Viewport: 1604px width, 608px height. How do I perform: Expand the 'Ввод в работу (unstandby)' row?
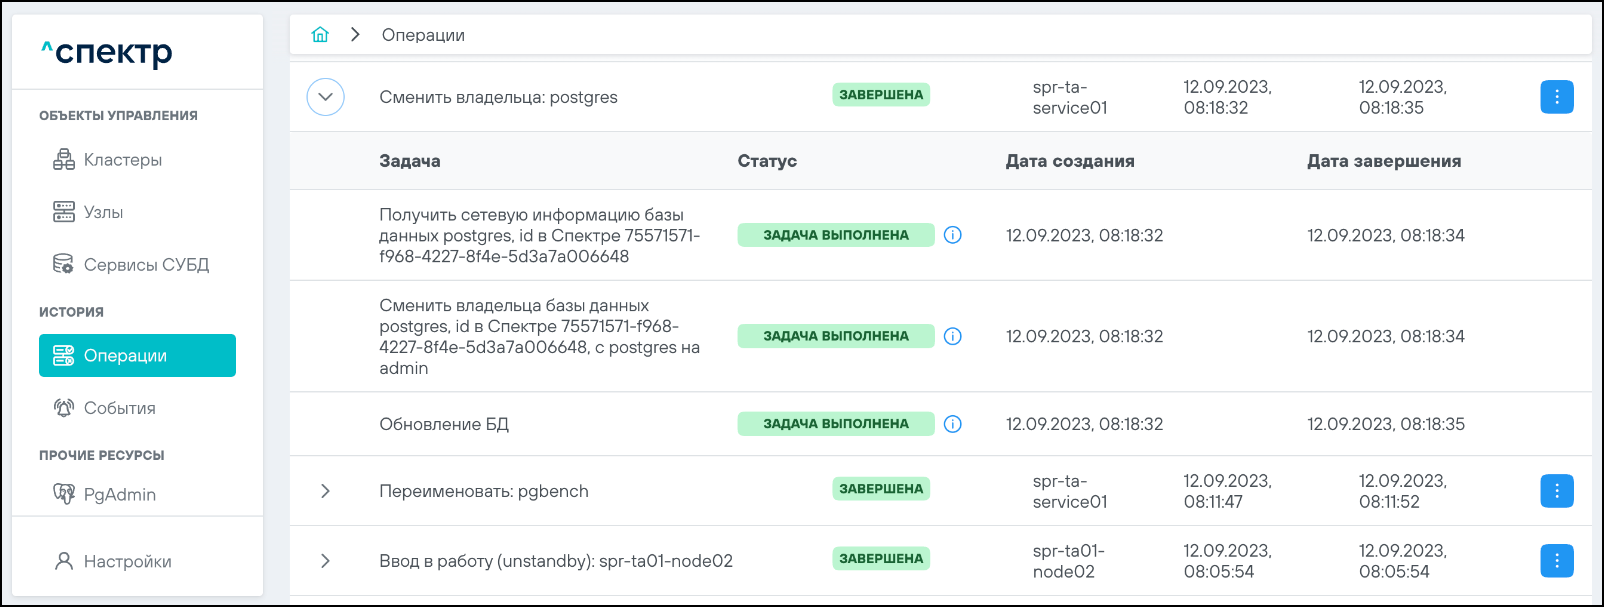coord(325,561)
